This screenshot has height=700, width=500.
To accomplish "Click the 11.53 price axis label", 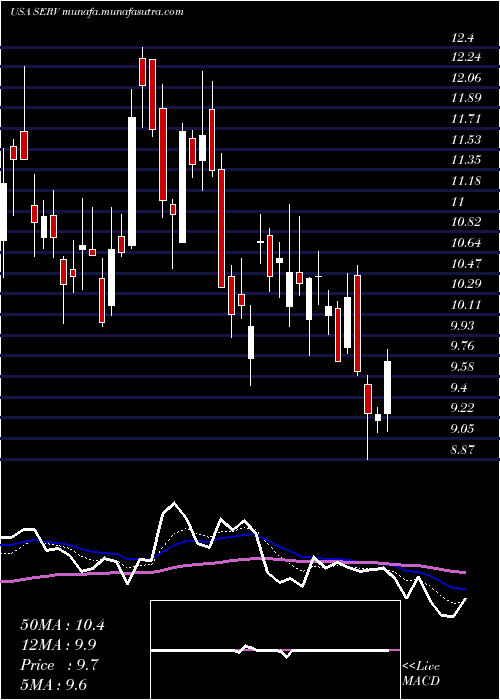I will pos(466,140).
